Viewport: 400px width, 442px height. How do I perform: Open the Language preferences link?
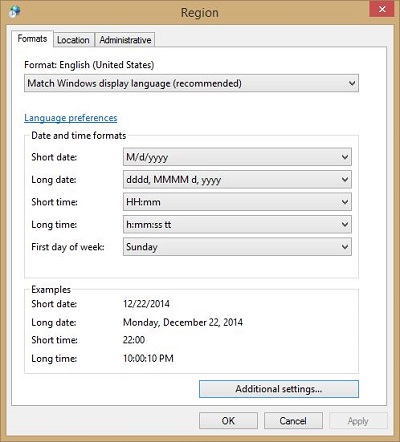pyautogui.click(x=71, y=118)
